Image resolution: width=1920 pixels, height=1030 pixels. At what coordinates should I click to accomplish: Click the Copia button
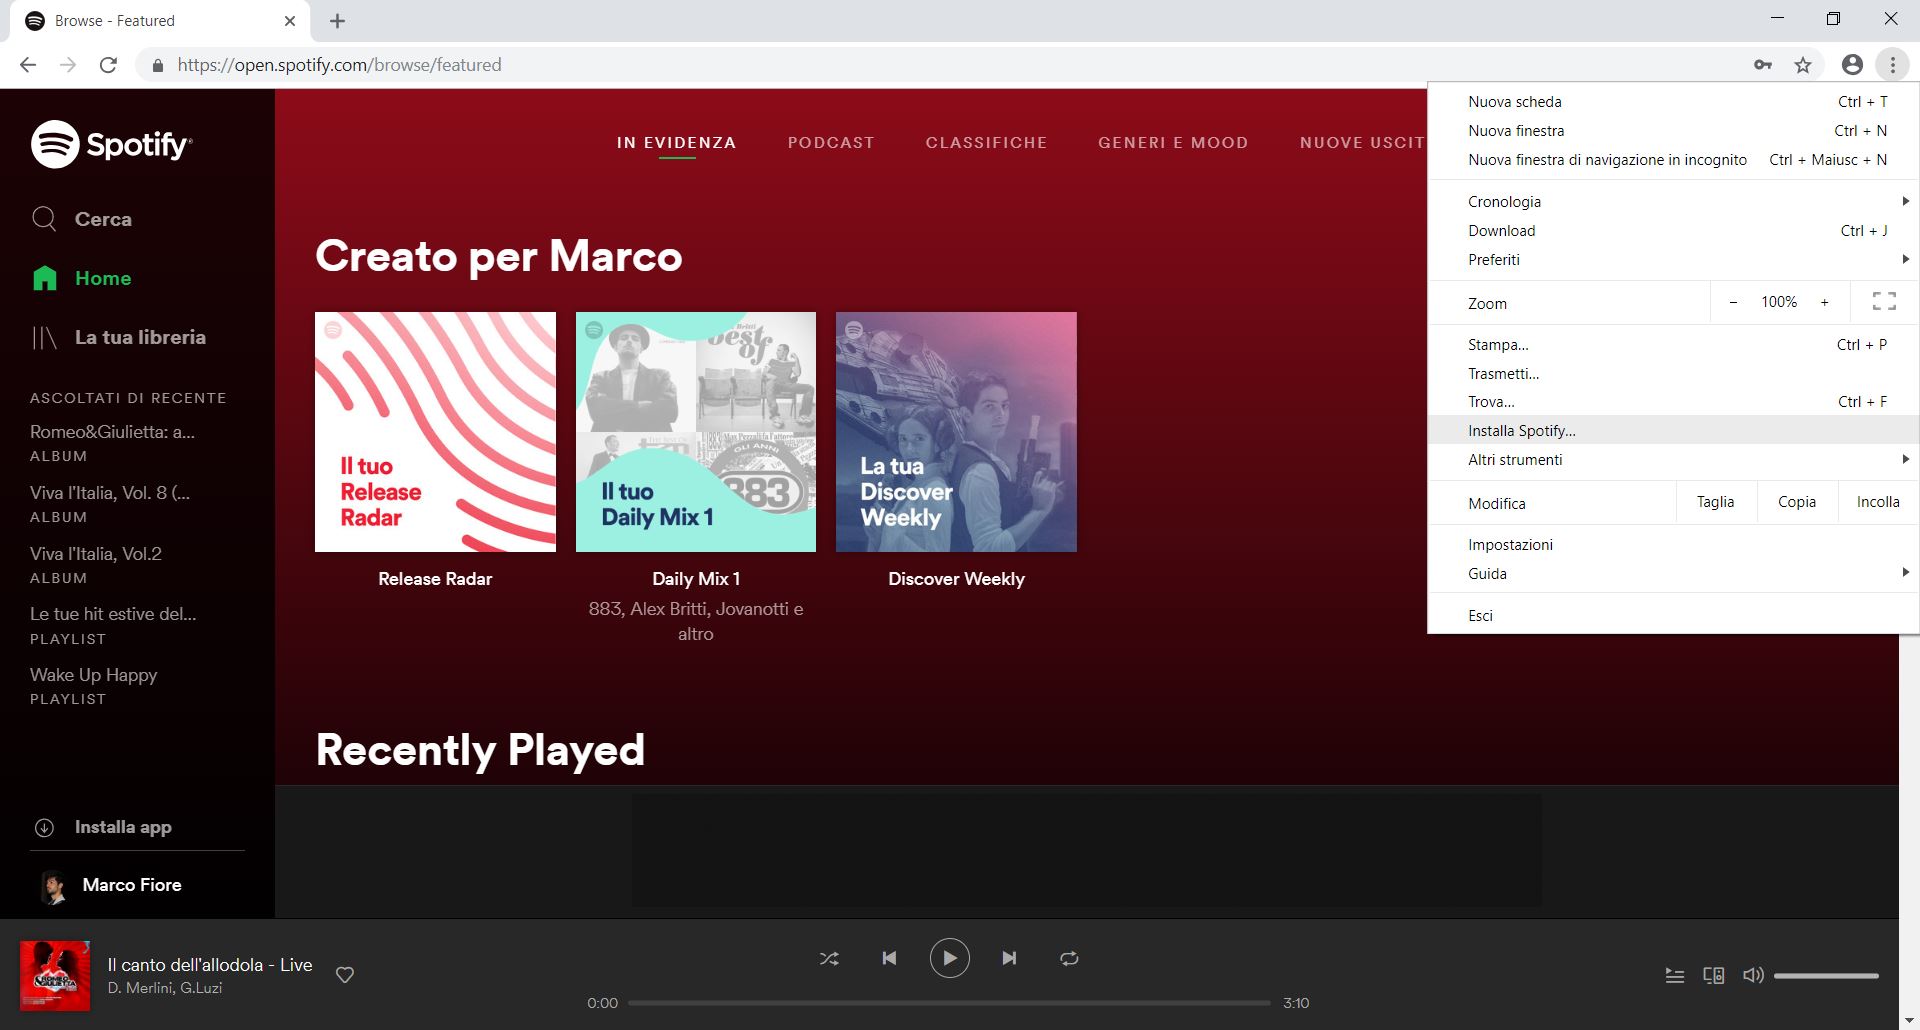(1797, 501)
